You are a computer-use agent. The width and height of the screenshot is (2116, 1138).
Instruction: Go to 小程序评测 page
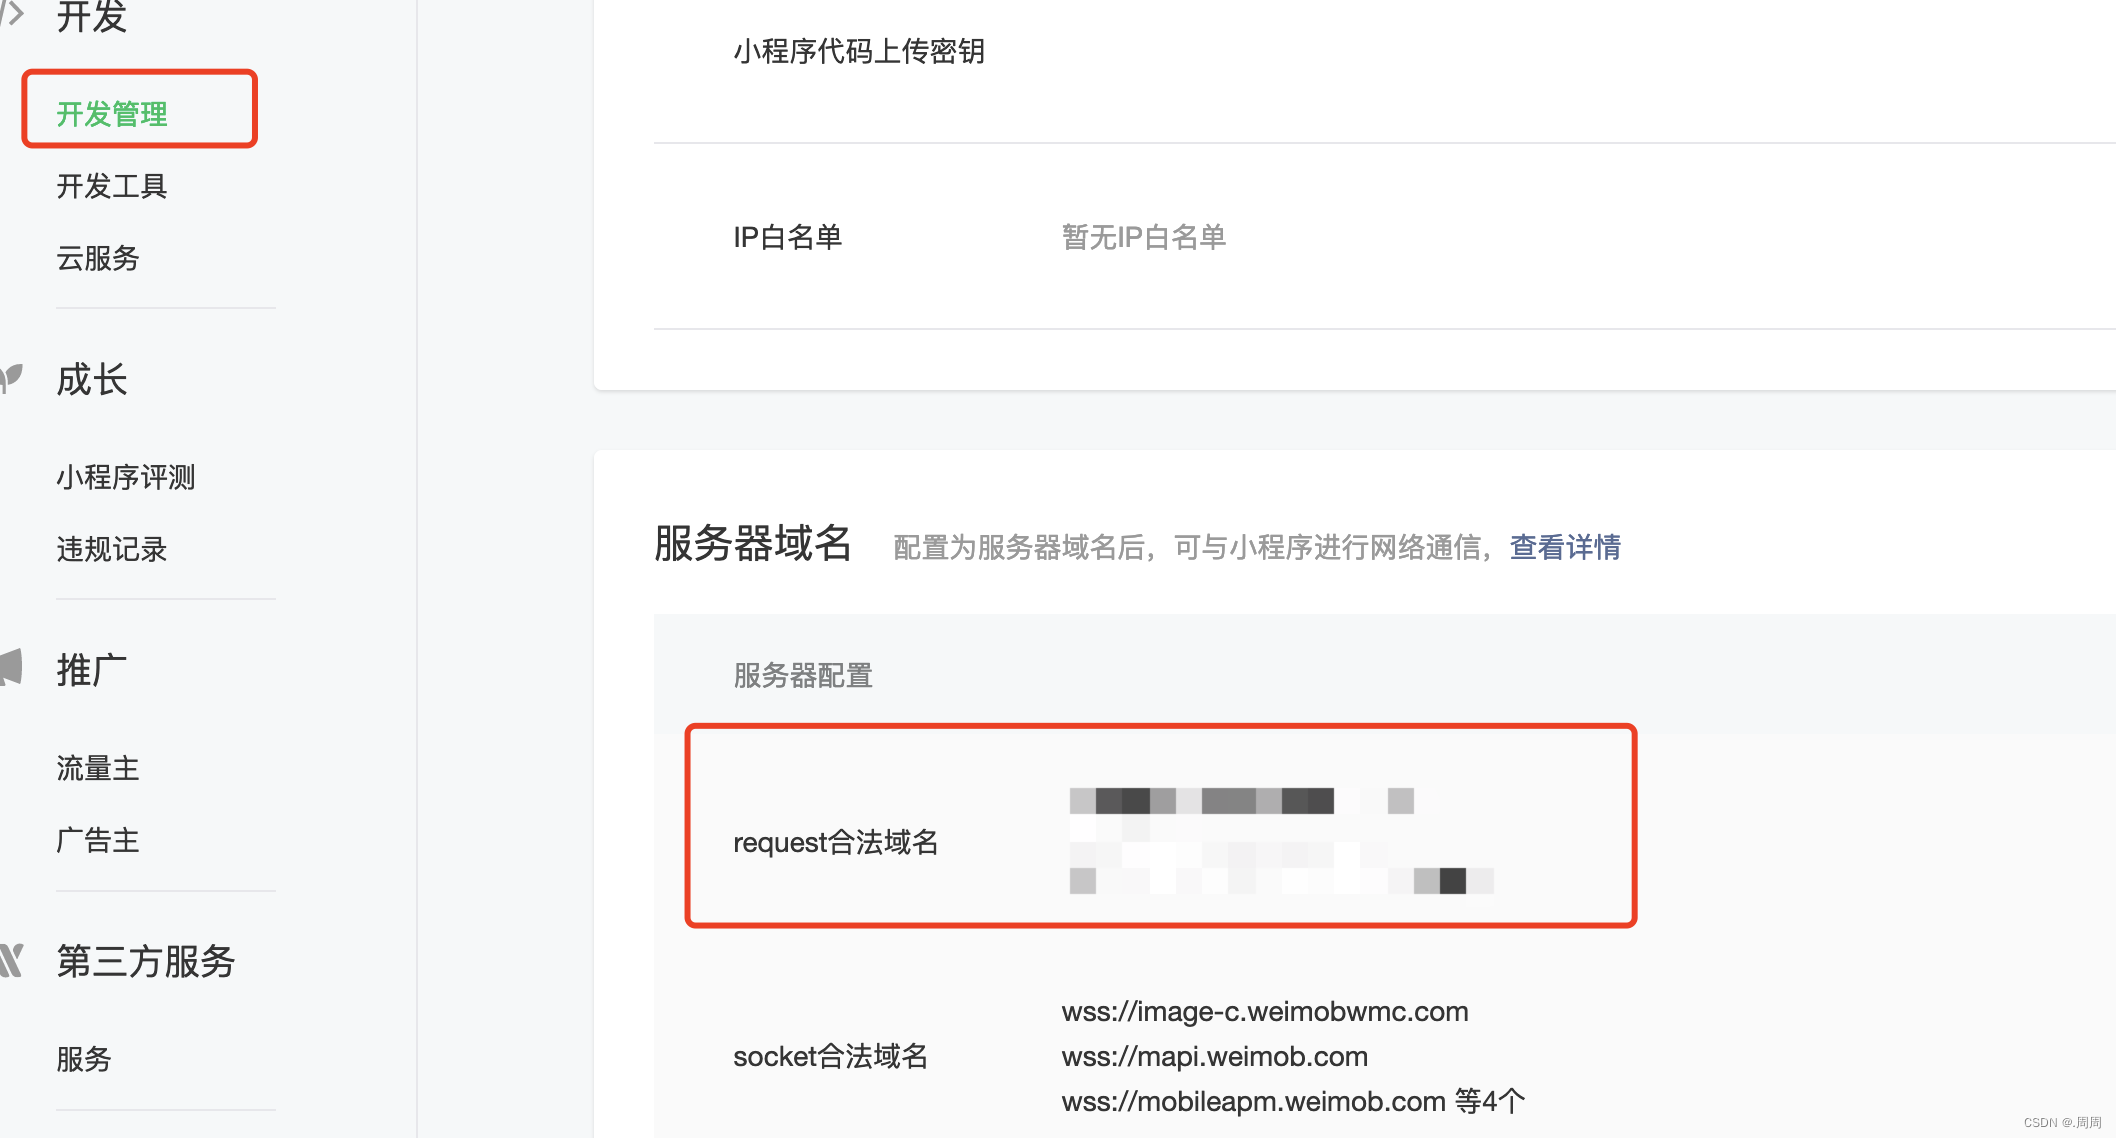(x=126, y=477)
